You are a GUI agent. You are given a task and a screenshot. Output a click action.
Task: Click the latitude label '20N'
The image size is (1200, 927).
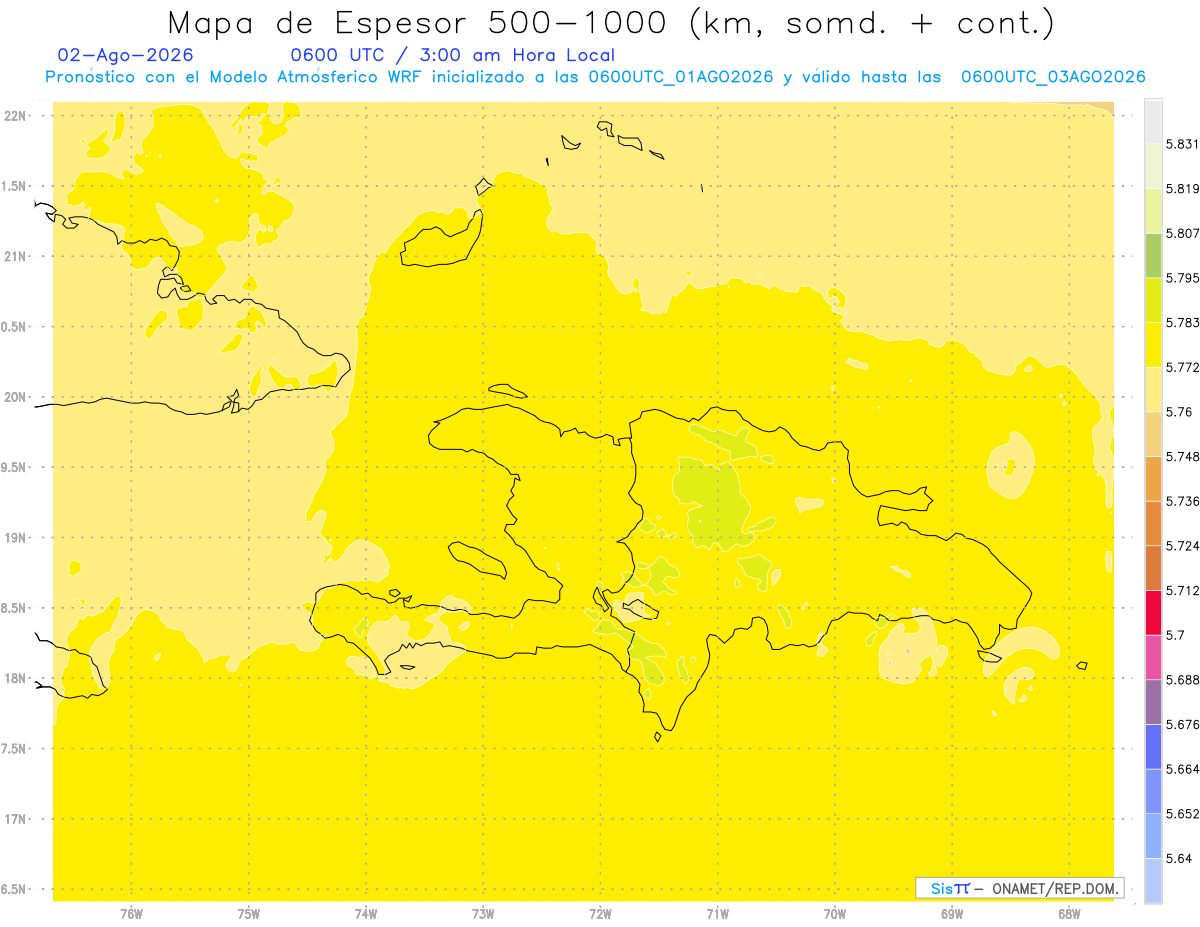(x=14, y=398)
